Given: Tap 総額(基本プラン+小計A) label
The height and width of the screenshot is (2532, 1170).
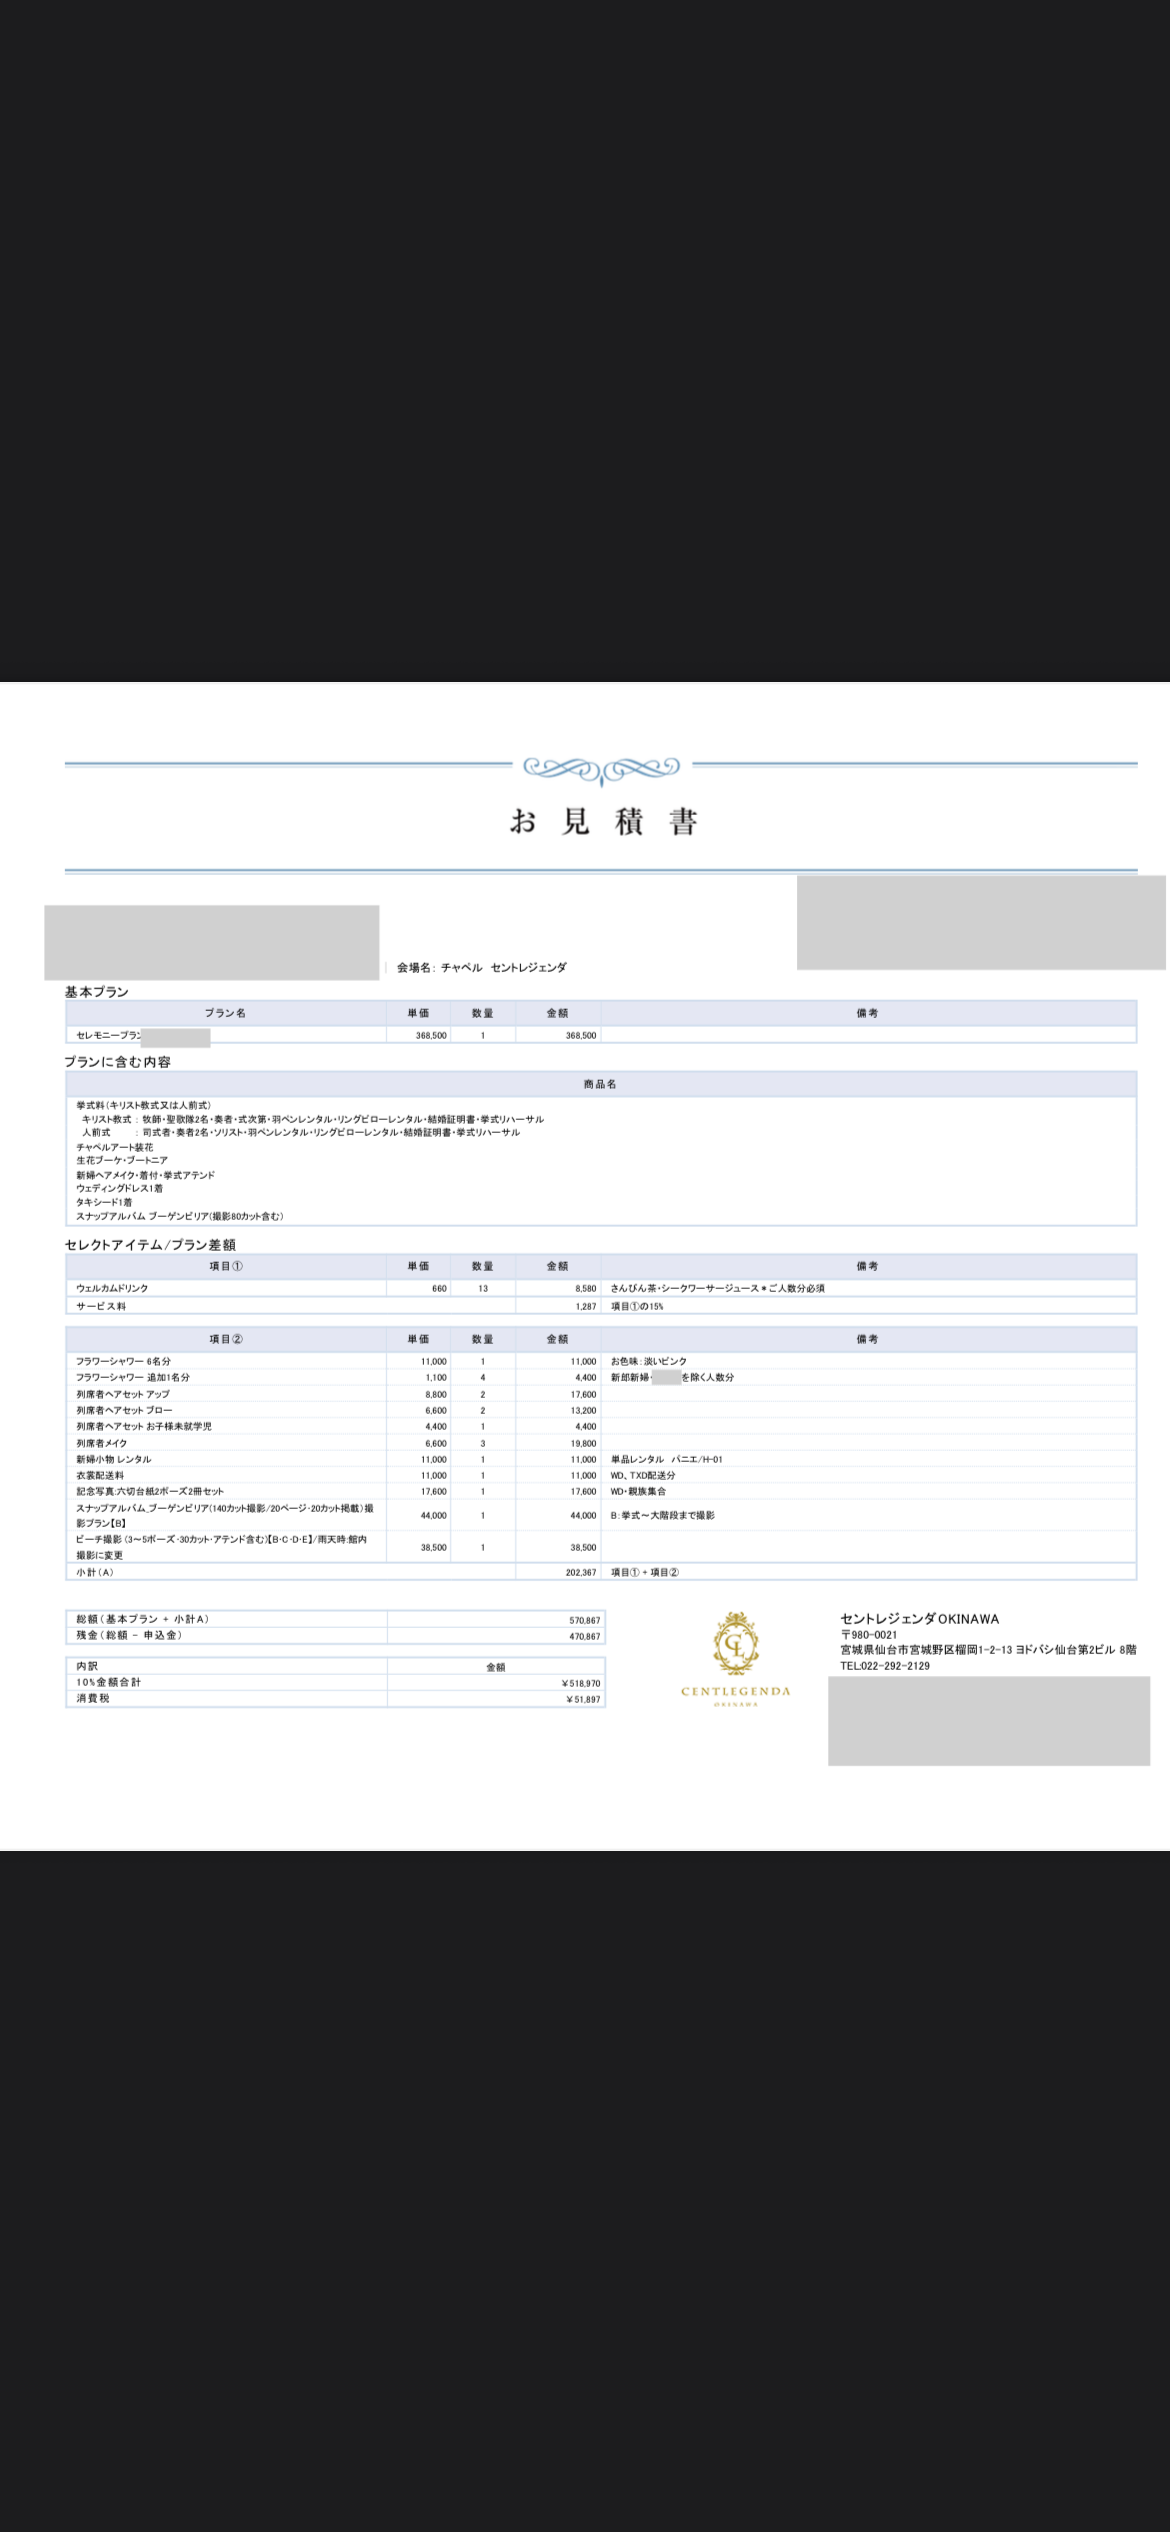Looking at the screenshot, I should tap(143, 1618).
